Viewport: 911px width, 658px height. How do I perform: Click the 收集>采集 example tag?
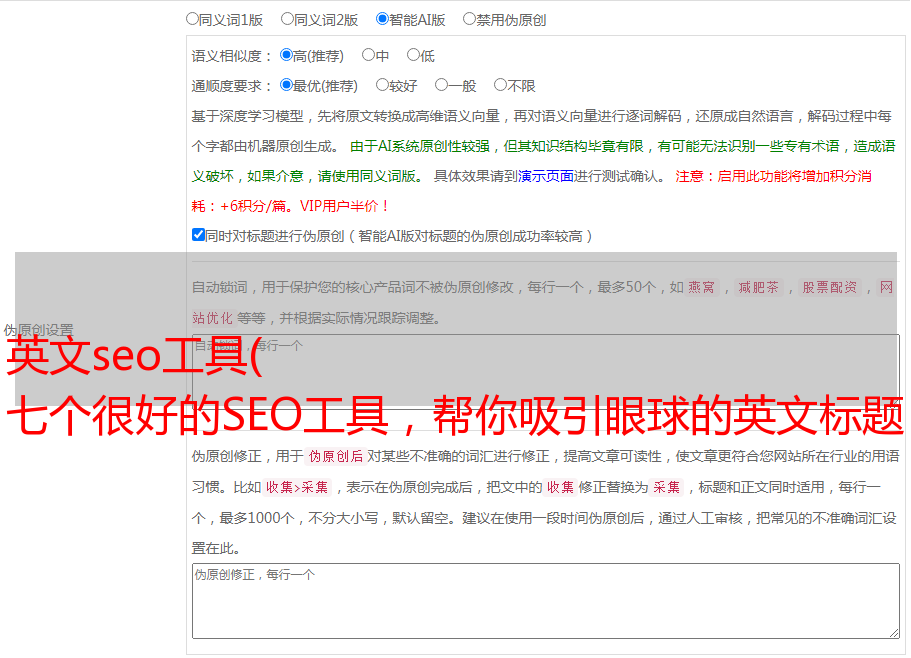click(297, 487)
